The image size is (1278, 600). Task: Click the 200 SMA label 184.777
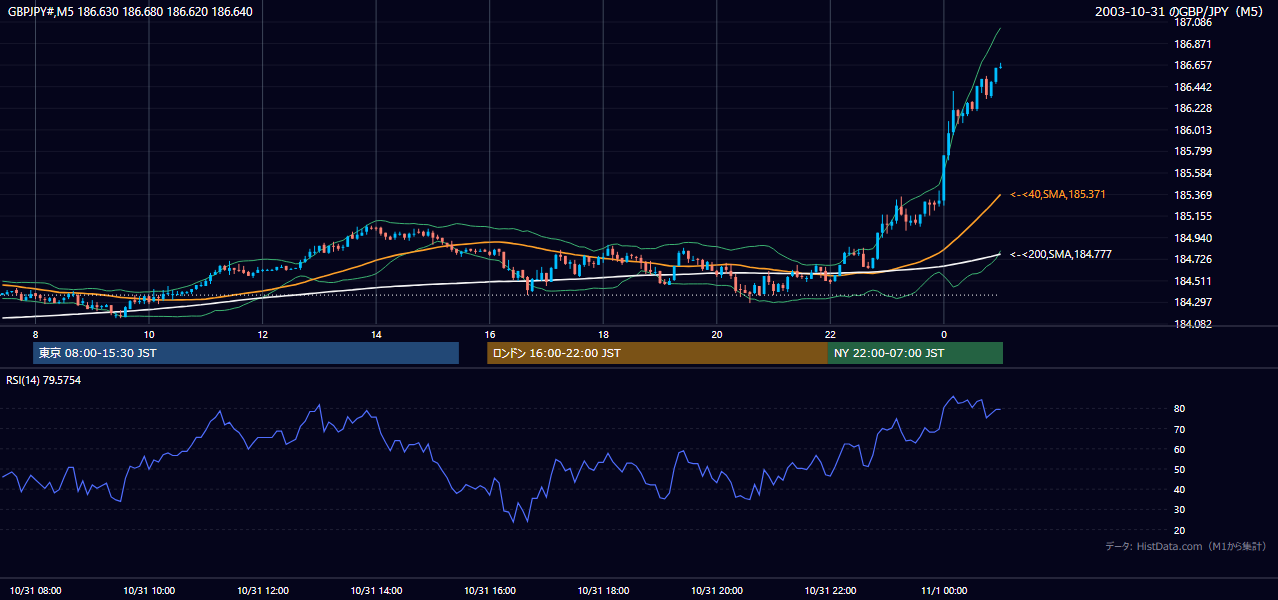click(x=1060, y=254)
